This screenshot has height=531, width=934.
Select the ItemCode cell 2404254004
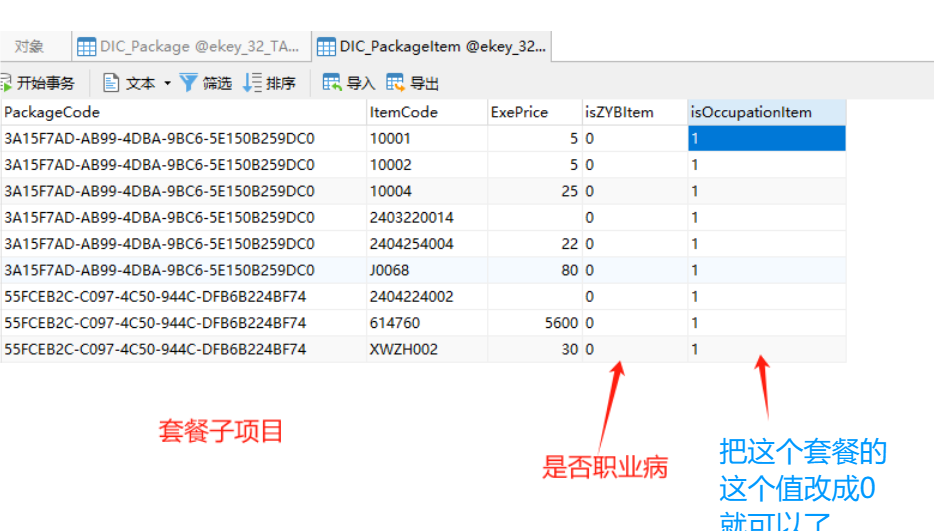pos(427,244)
